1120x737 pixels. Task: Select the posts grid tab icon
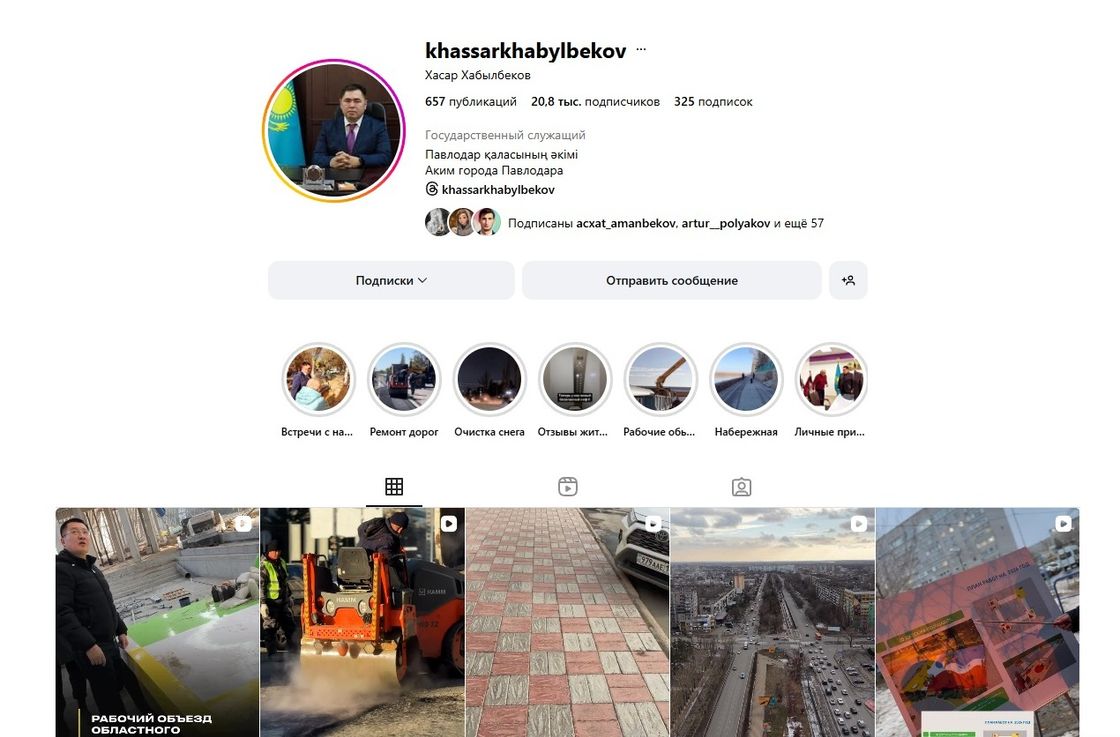pyautogui.click(x=394, y=487)
